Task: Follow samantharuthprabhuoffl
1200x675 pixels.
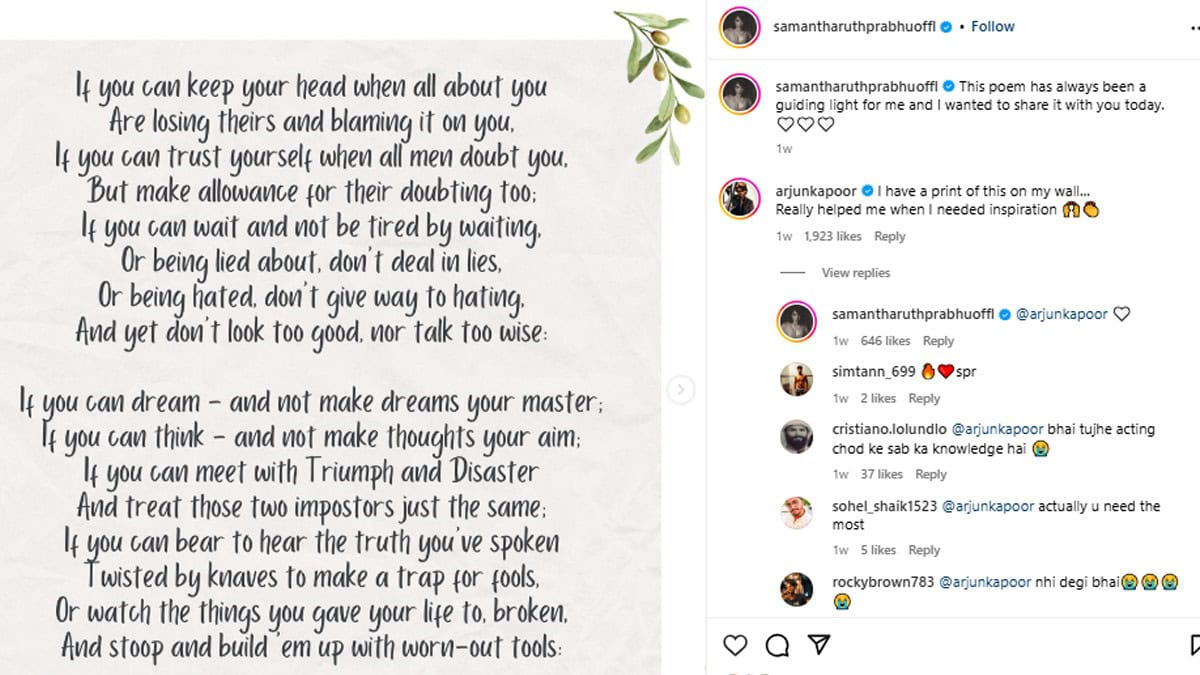Action: point(993,27)
